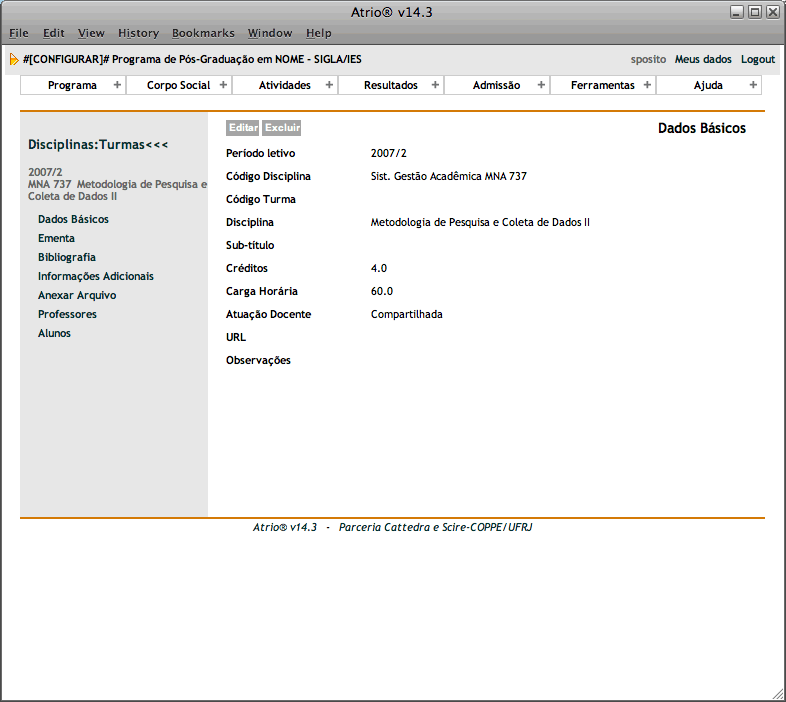The image size is (786, 702).
Task: Open Alunos from the sidebar
Action: pyautogui.click(x=54, y=333)
